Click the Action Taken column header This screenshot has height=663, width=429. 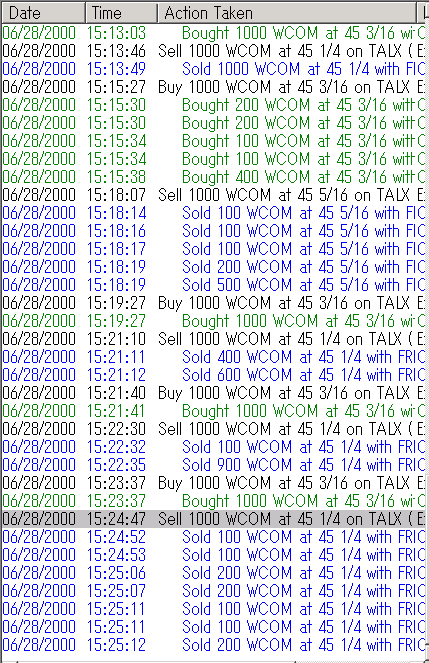[x=287, y=13]
